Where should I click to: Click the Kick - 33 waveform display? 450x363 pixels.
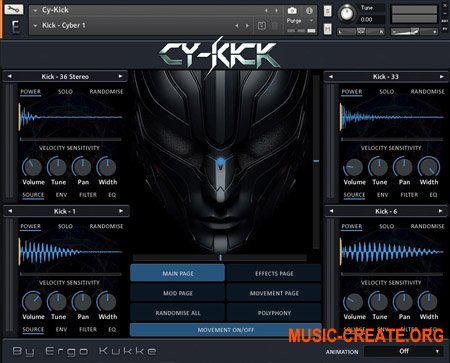tap(392, 117)
